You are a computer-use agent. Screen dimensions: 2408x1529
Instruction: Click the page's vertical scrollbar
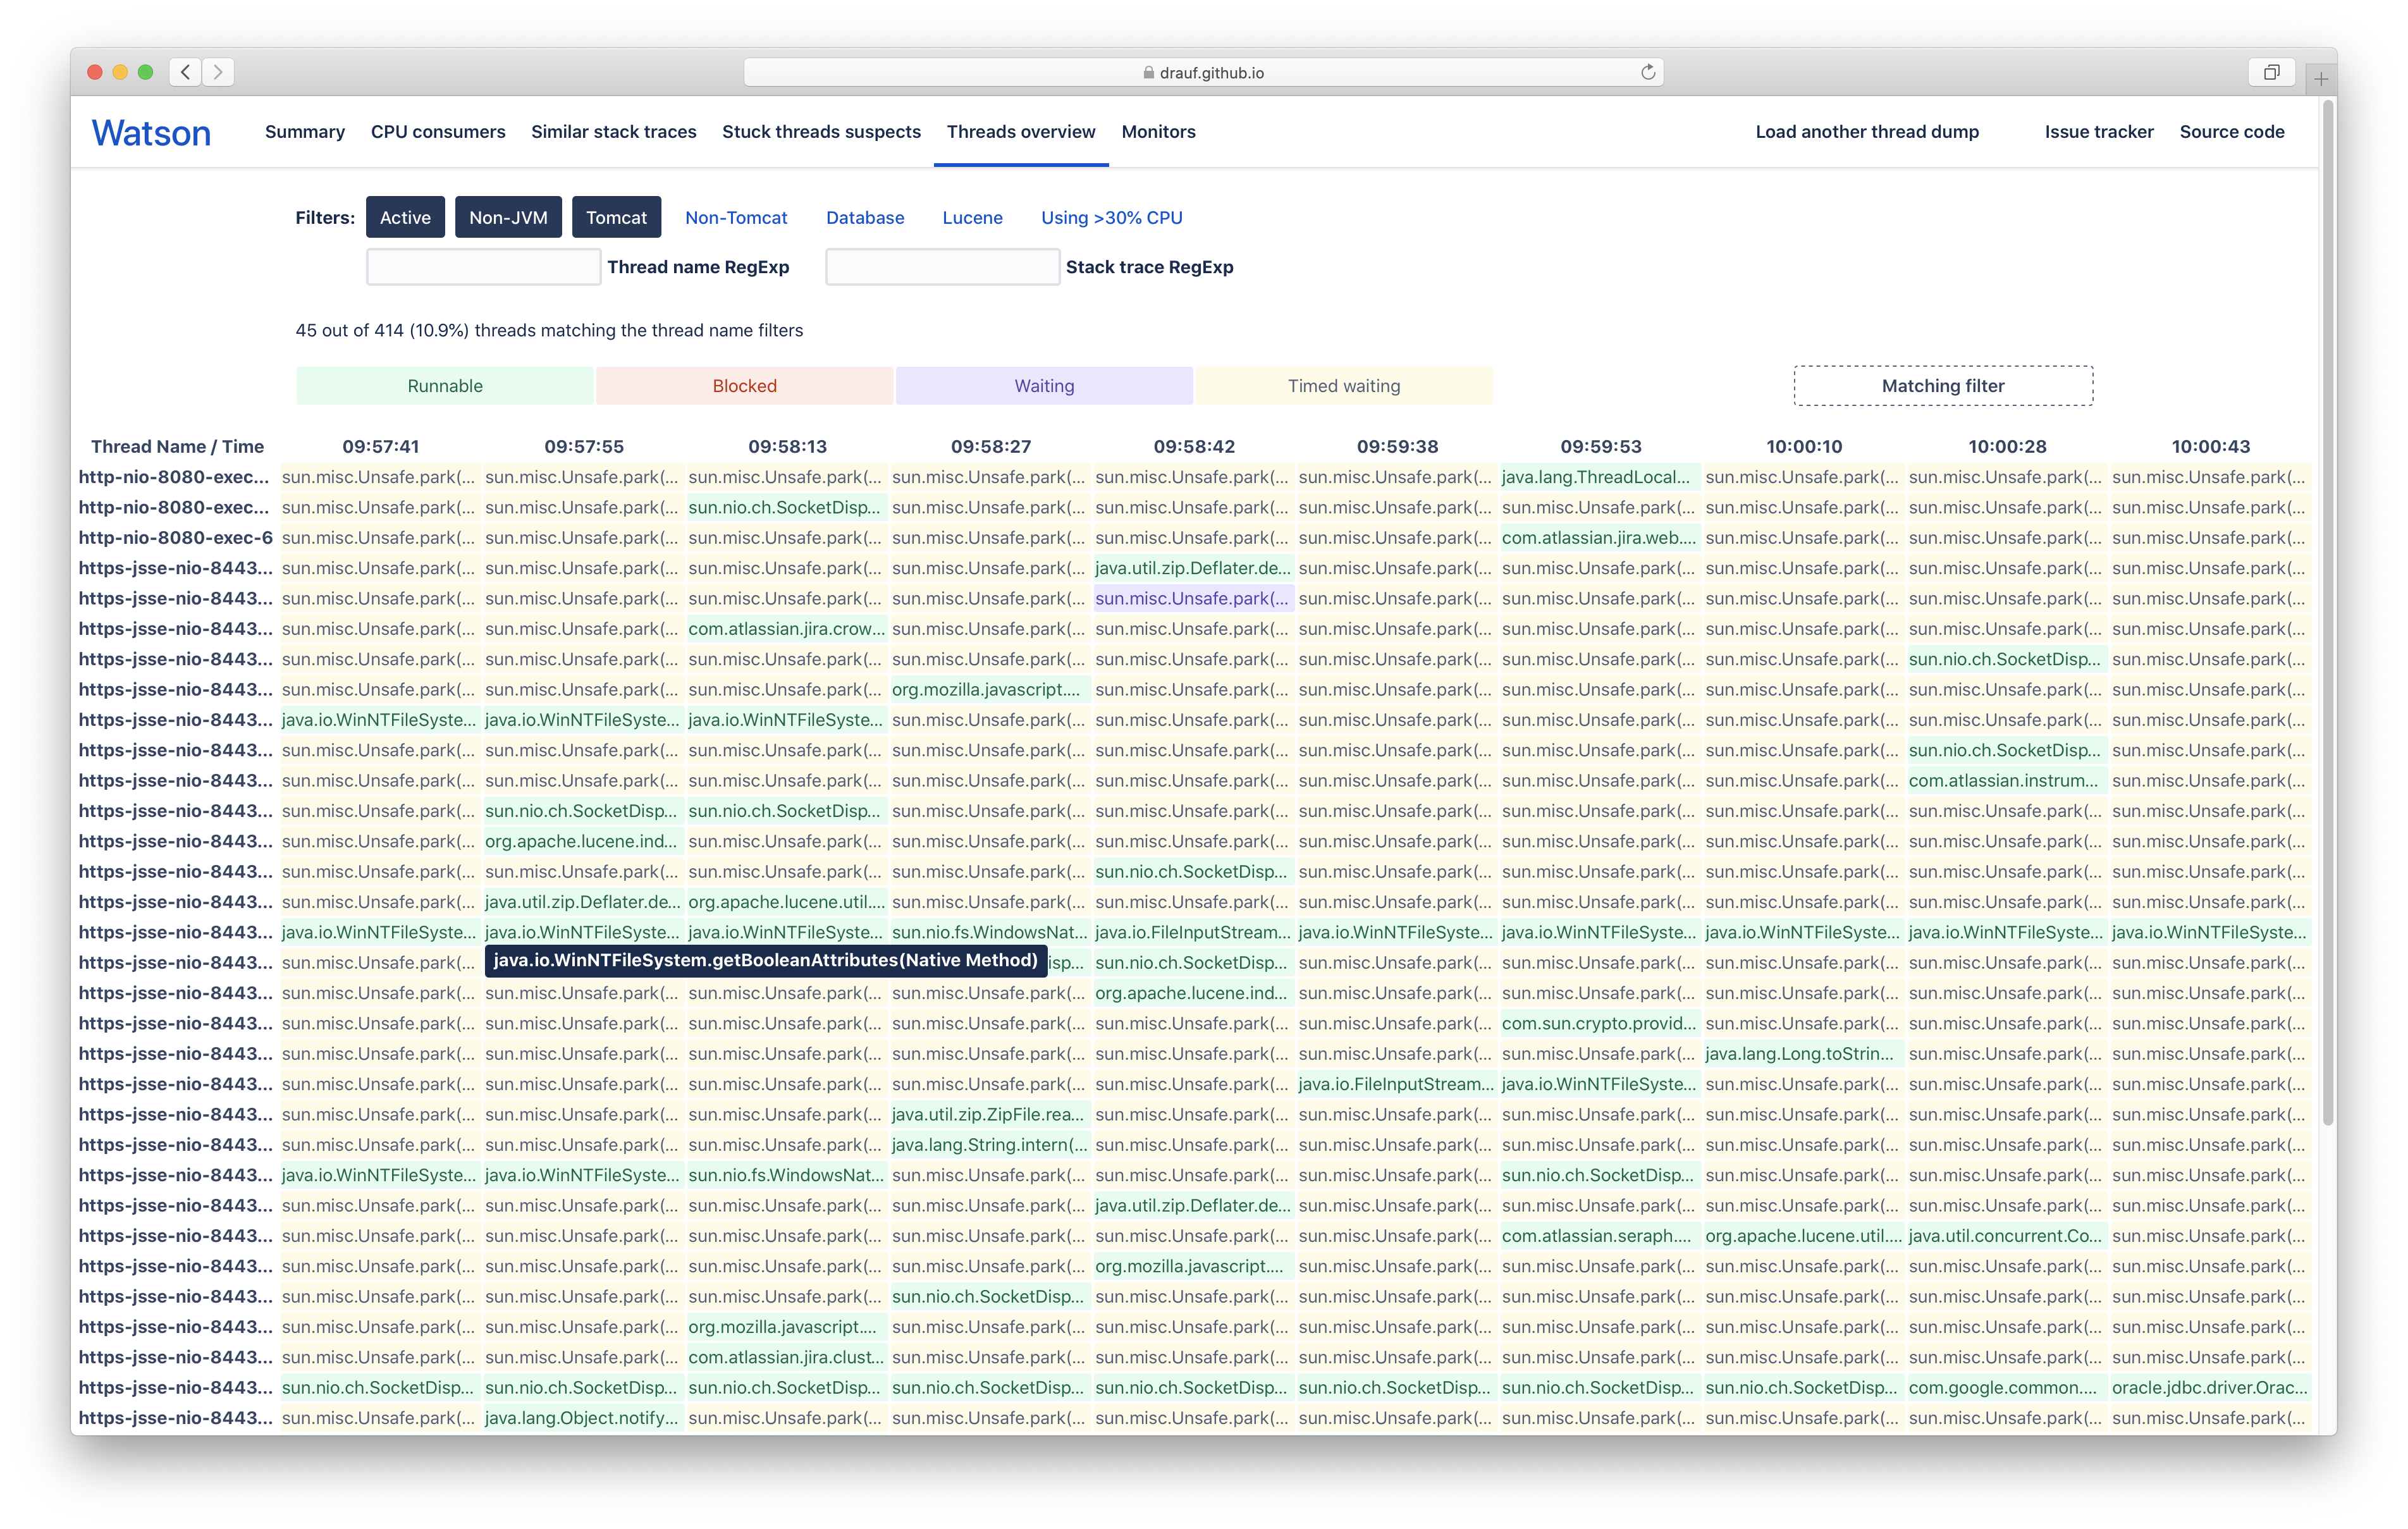[x=2327, y=612]
